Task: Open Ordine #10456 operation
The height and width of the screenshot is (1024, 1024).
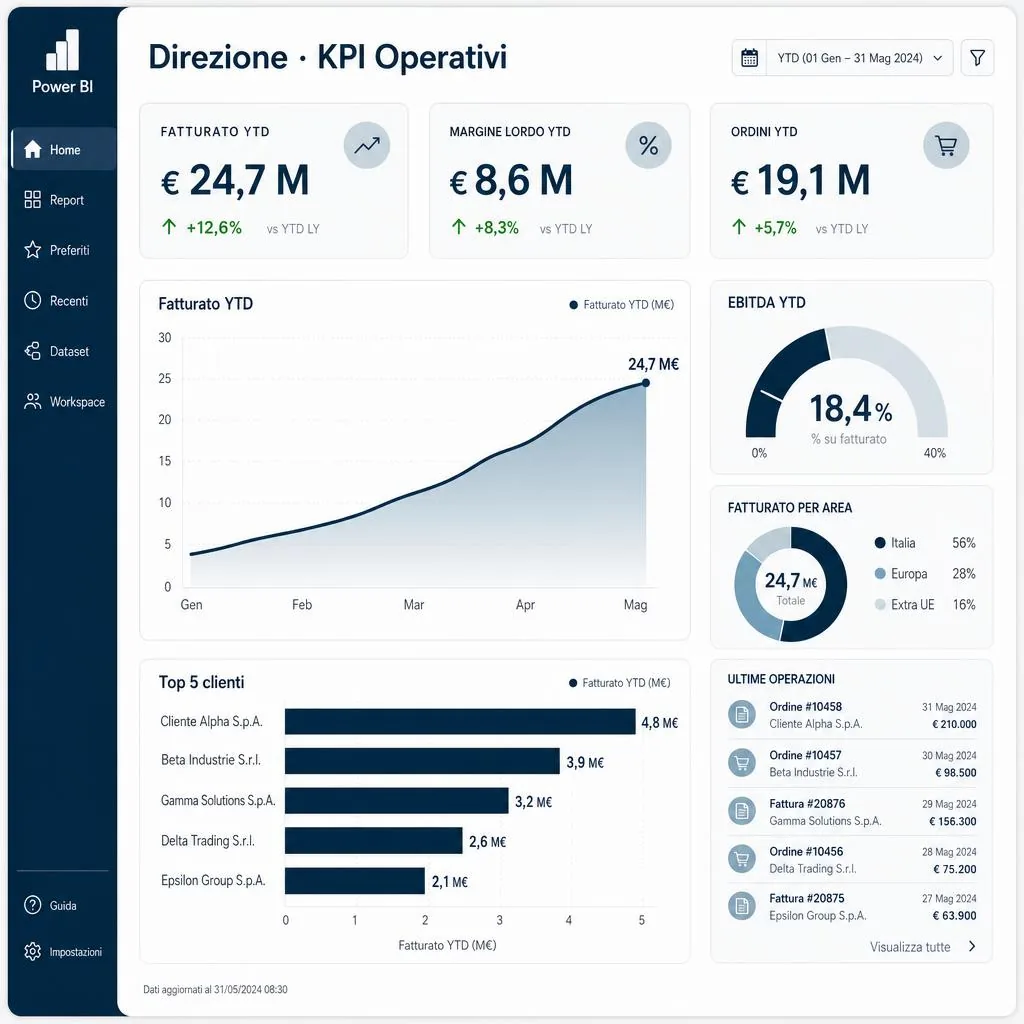Action: 852,859
